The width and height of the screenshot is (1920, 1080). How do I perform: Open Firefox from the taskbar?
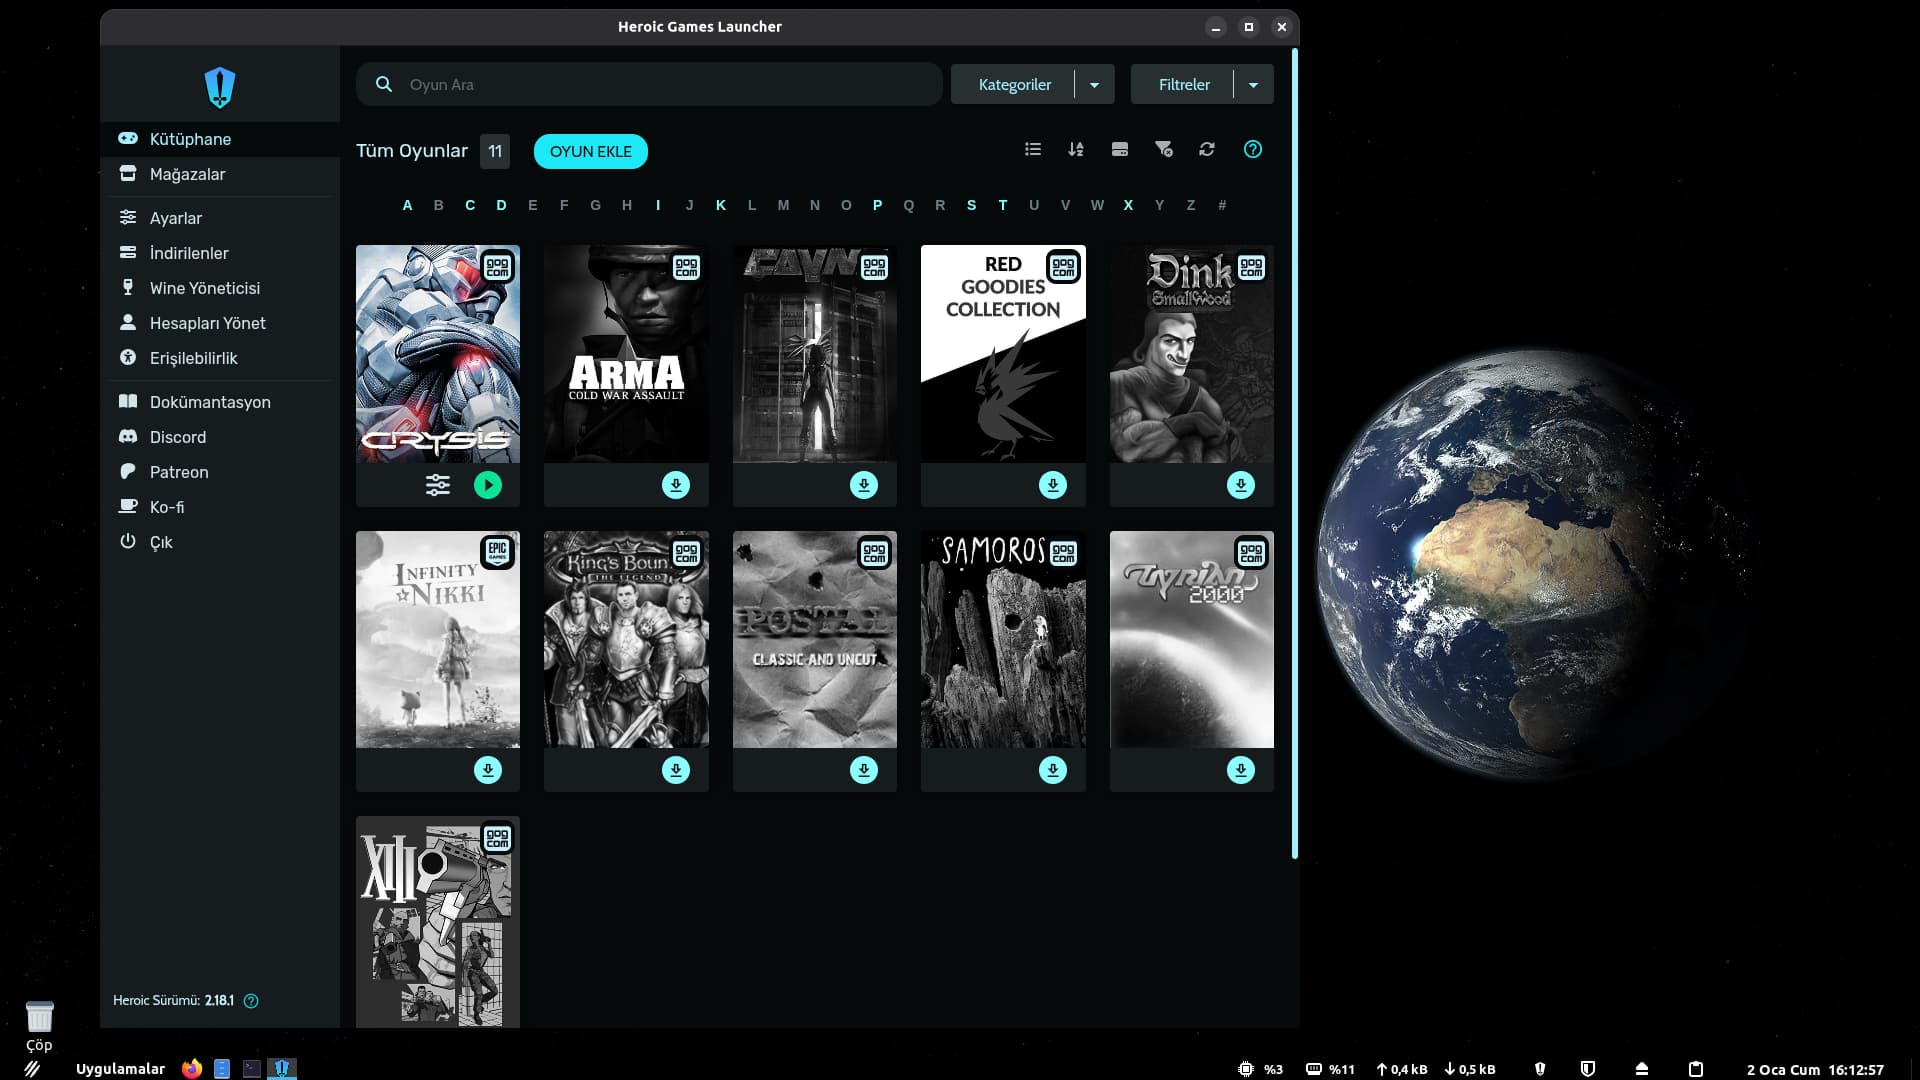[x=192, y=1068]
